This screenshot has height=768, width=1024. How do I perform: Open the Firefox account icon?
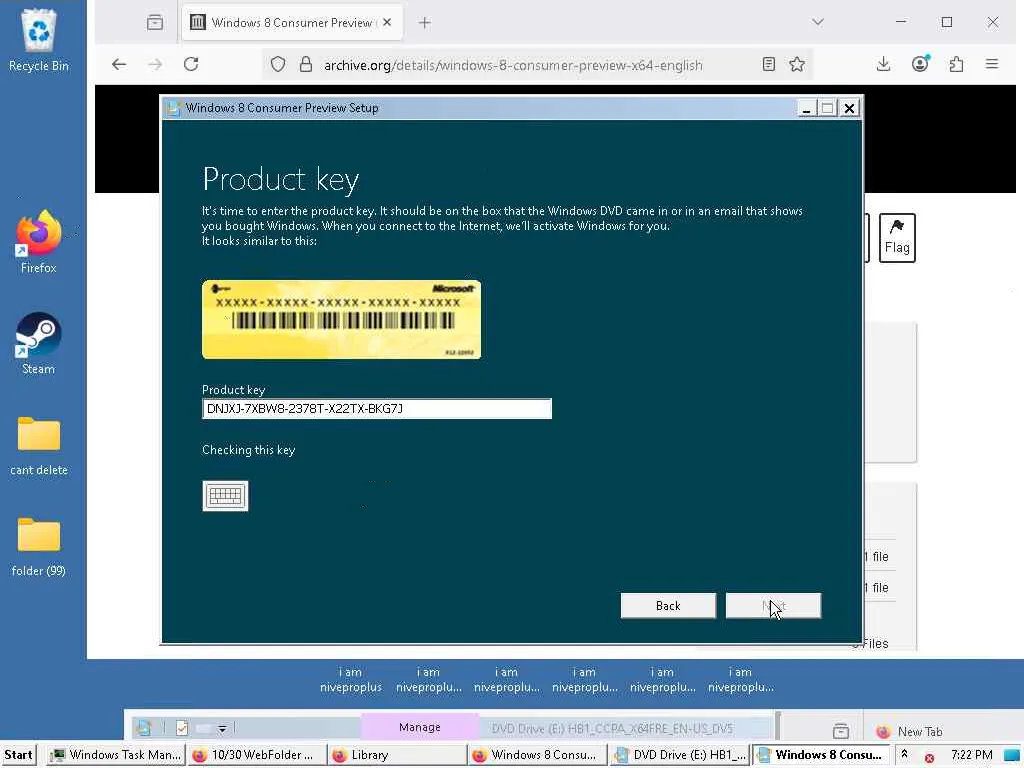click(x=920, y=64)
